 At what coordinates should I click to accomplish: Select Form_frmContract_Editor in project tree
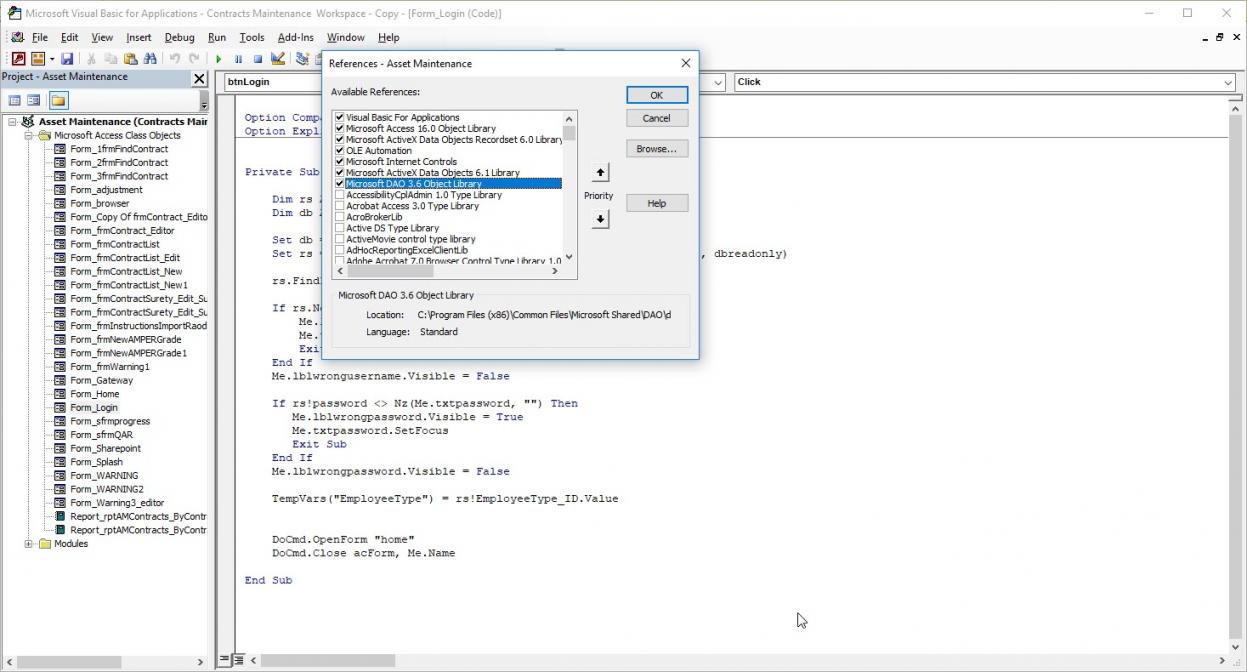pyautogui.click(x=122, y=231)
